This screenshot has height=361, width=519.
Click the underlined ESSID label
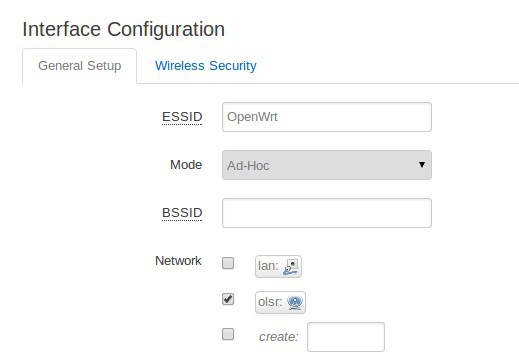click(182, 117)
